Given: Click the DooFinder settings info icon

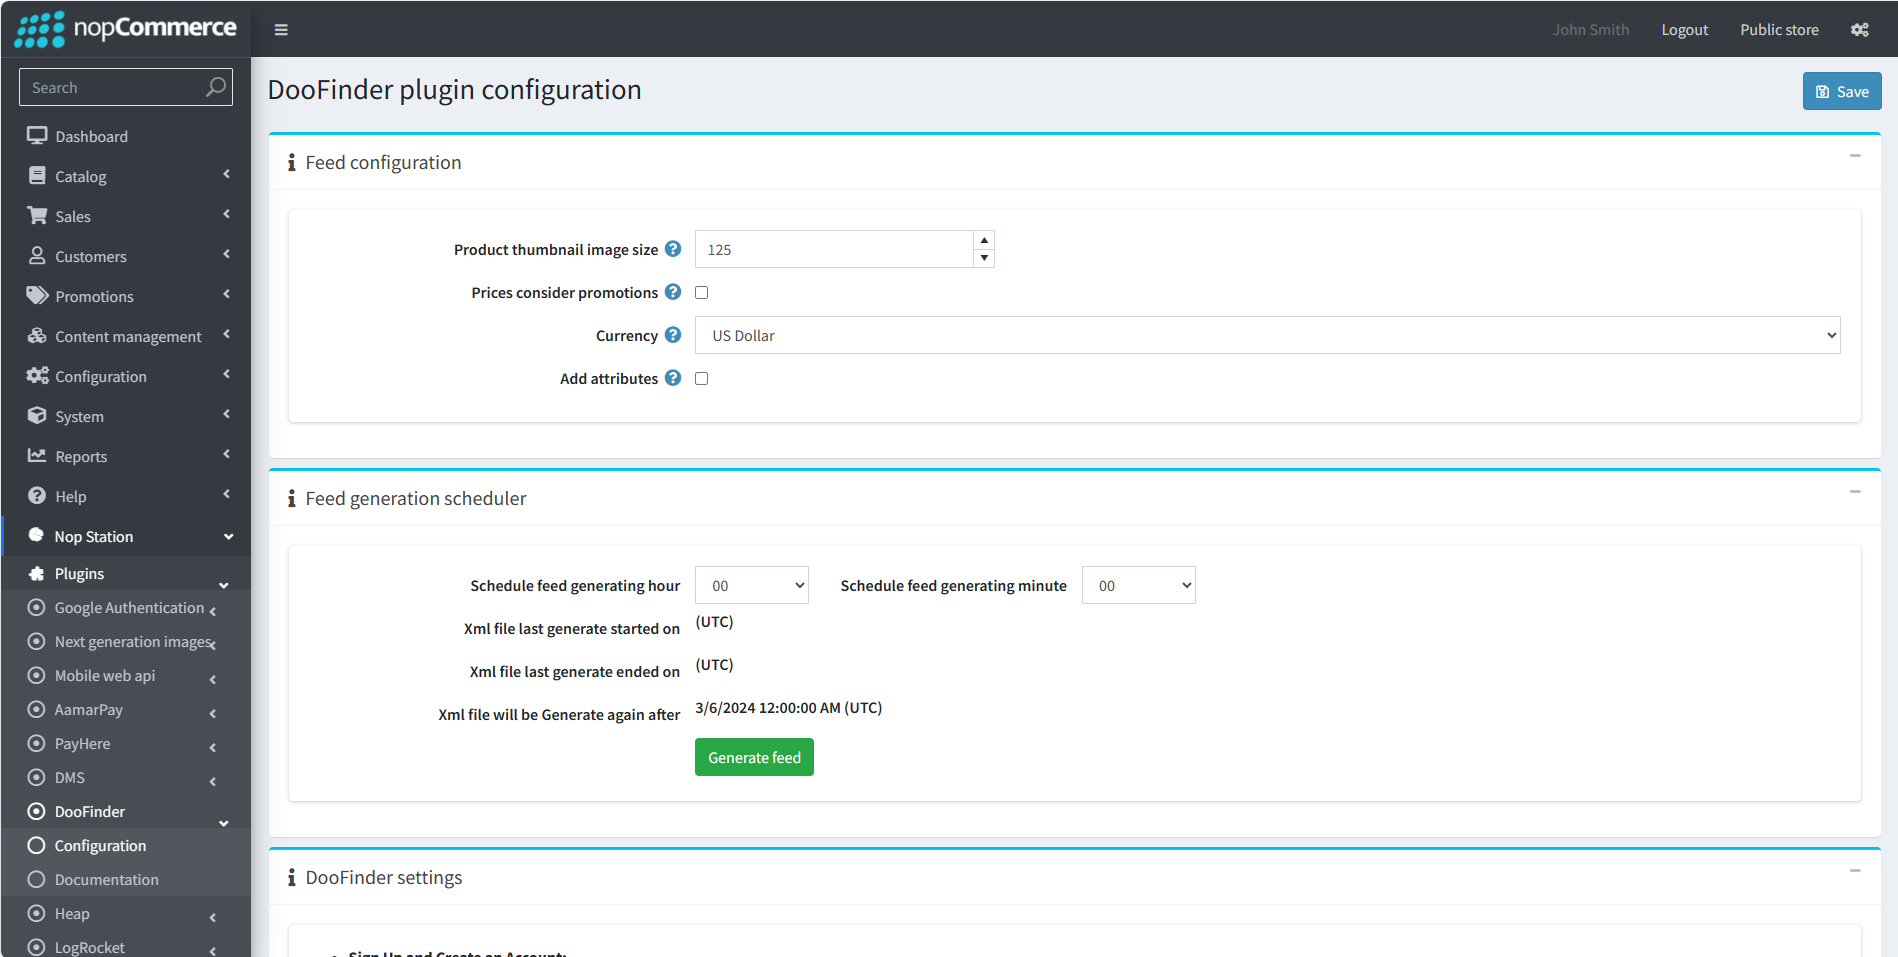Looking at the screenshot, I should coord(291,877).
